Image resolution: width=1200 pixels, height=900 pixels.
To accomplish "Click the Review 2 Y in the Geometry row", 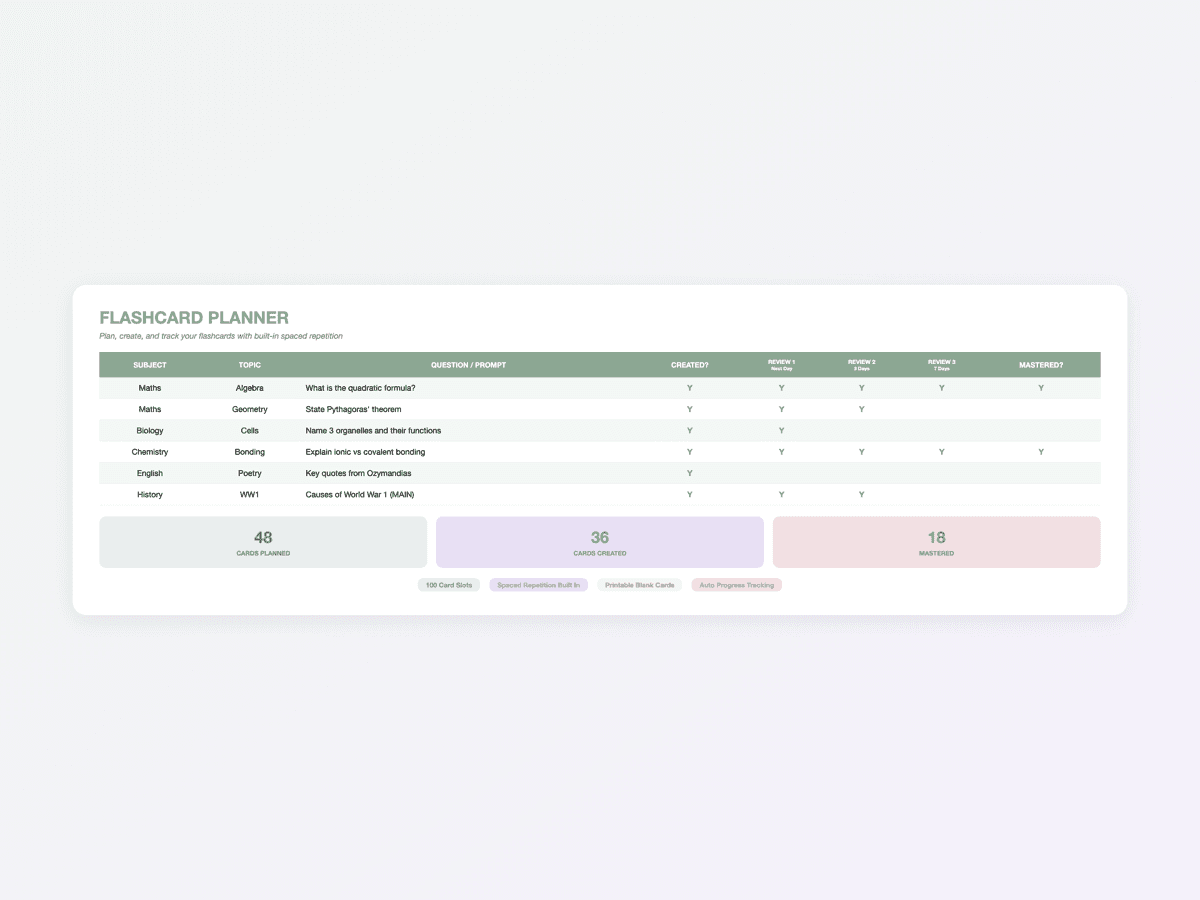I will coord(861,409).
